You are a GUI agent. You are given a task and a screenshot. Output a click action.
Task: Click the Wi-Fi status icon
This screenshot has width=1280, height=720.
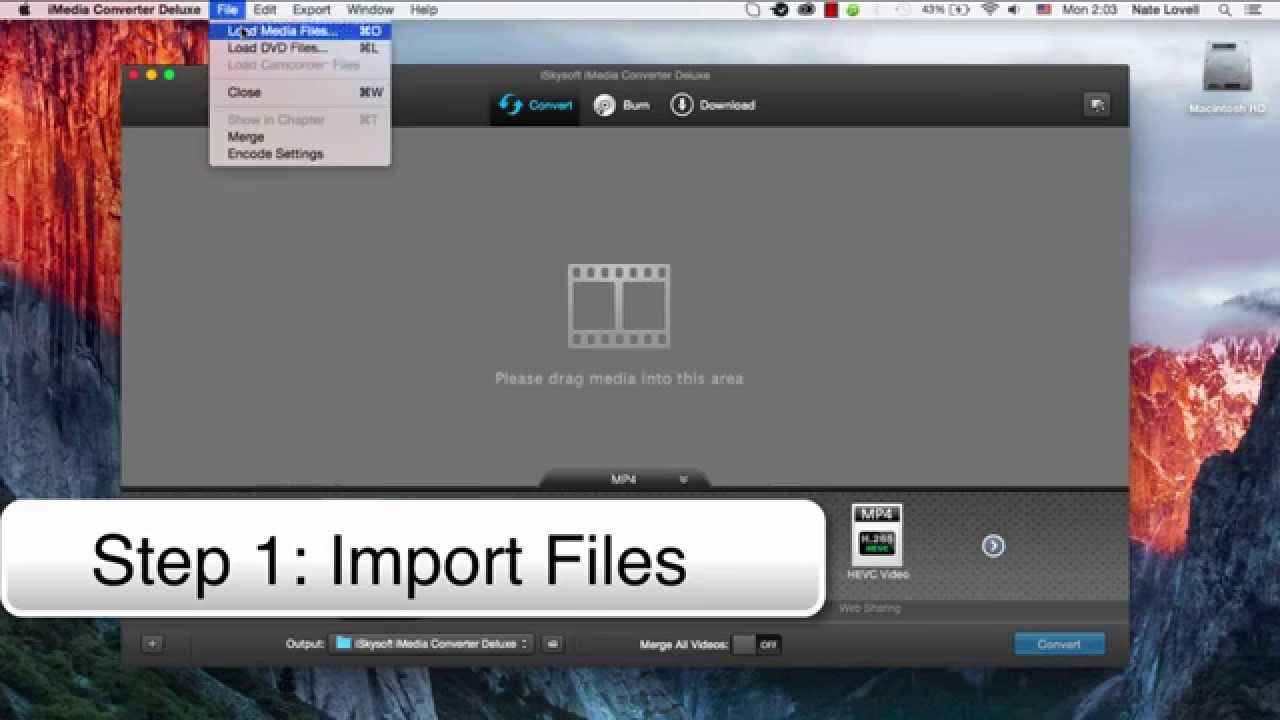coord(990,9)
